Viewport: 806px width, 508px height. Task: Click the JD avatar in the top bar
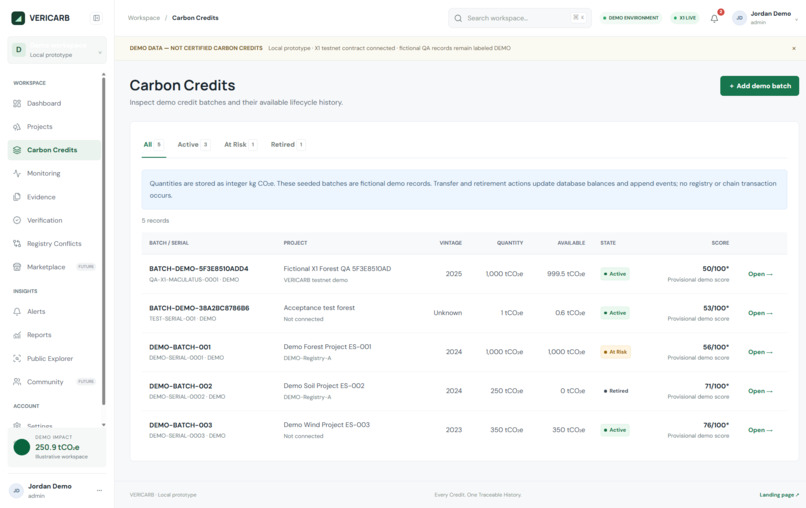pos(739,18)
